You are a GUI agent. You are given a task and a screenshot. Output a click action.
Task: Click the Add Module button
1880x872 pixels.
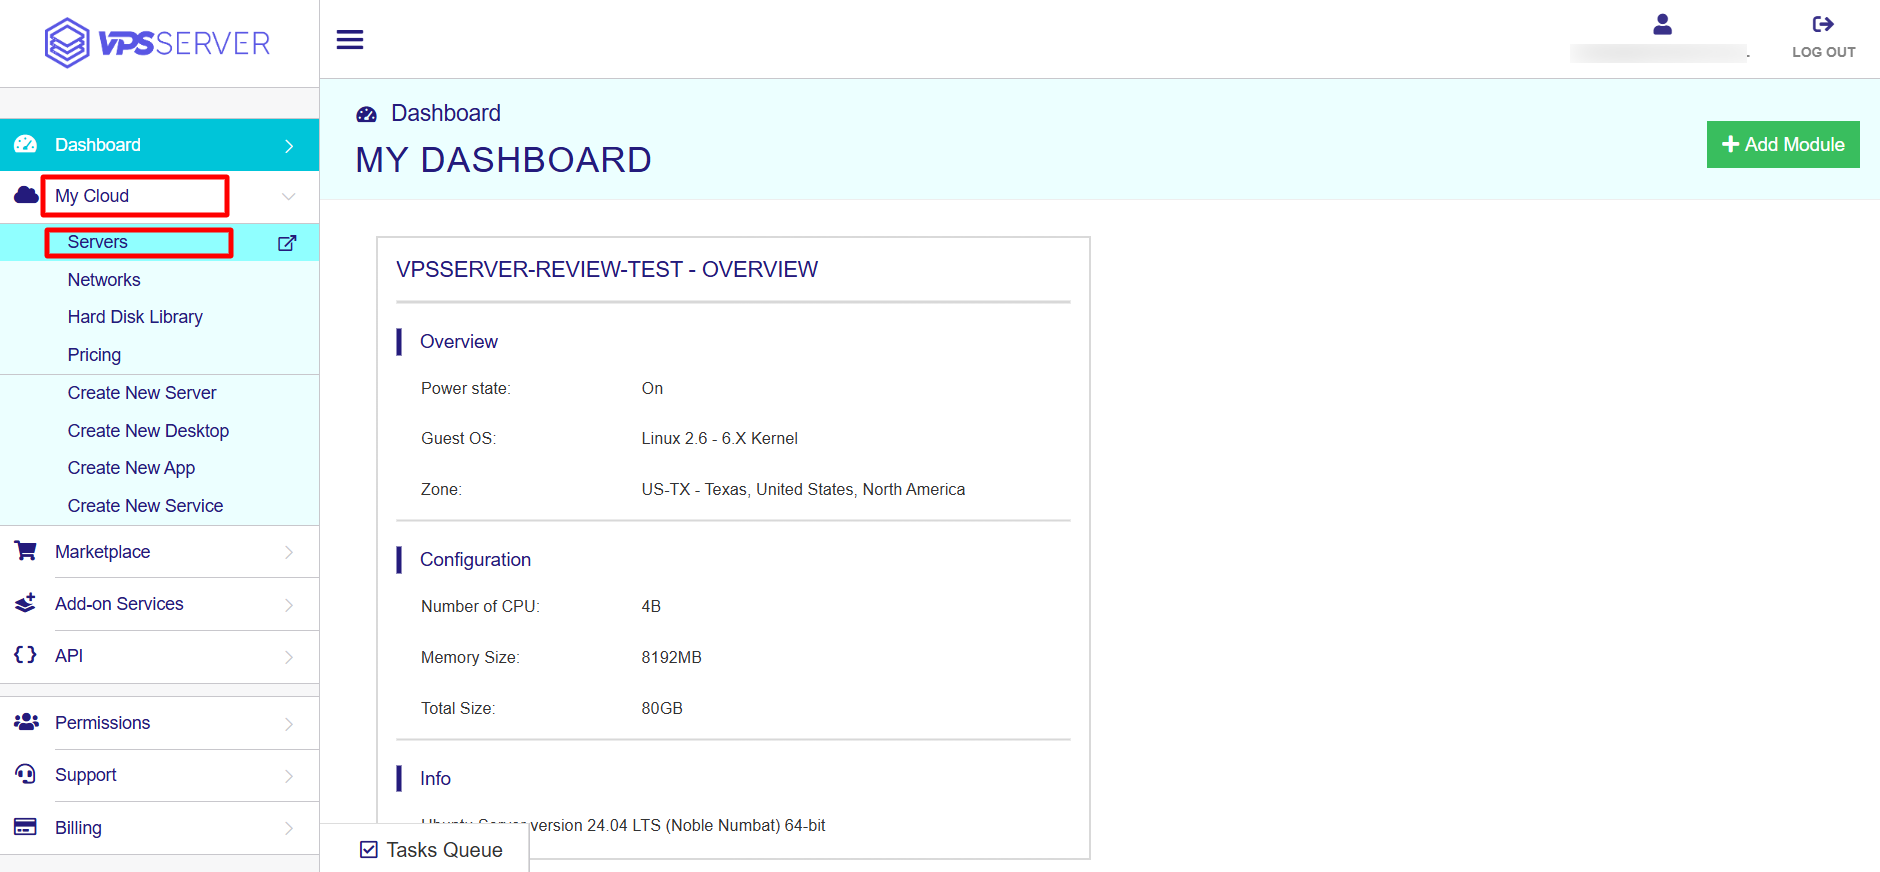pos(1783,145)
